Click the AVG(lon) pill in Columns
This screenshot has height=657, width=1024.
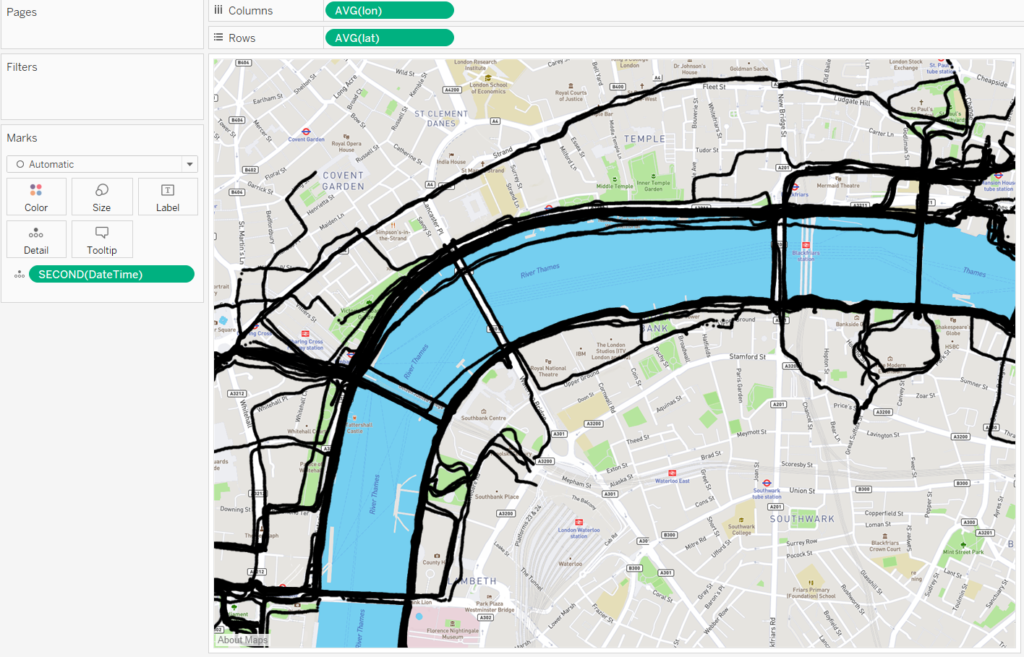[x=389, y=10]
